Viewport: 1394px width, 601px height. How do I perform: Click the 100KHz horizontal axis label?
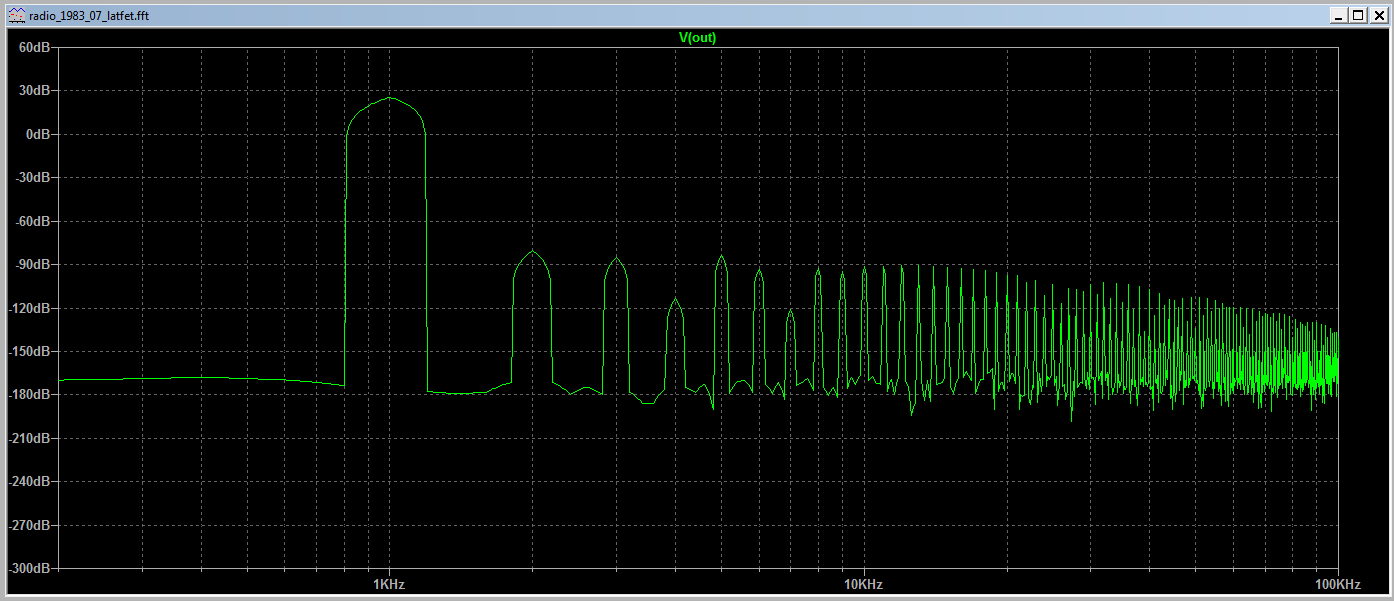pos(1338,583)
